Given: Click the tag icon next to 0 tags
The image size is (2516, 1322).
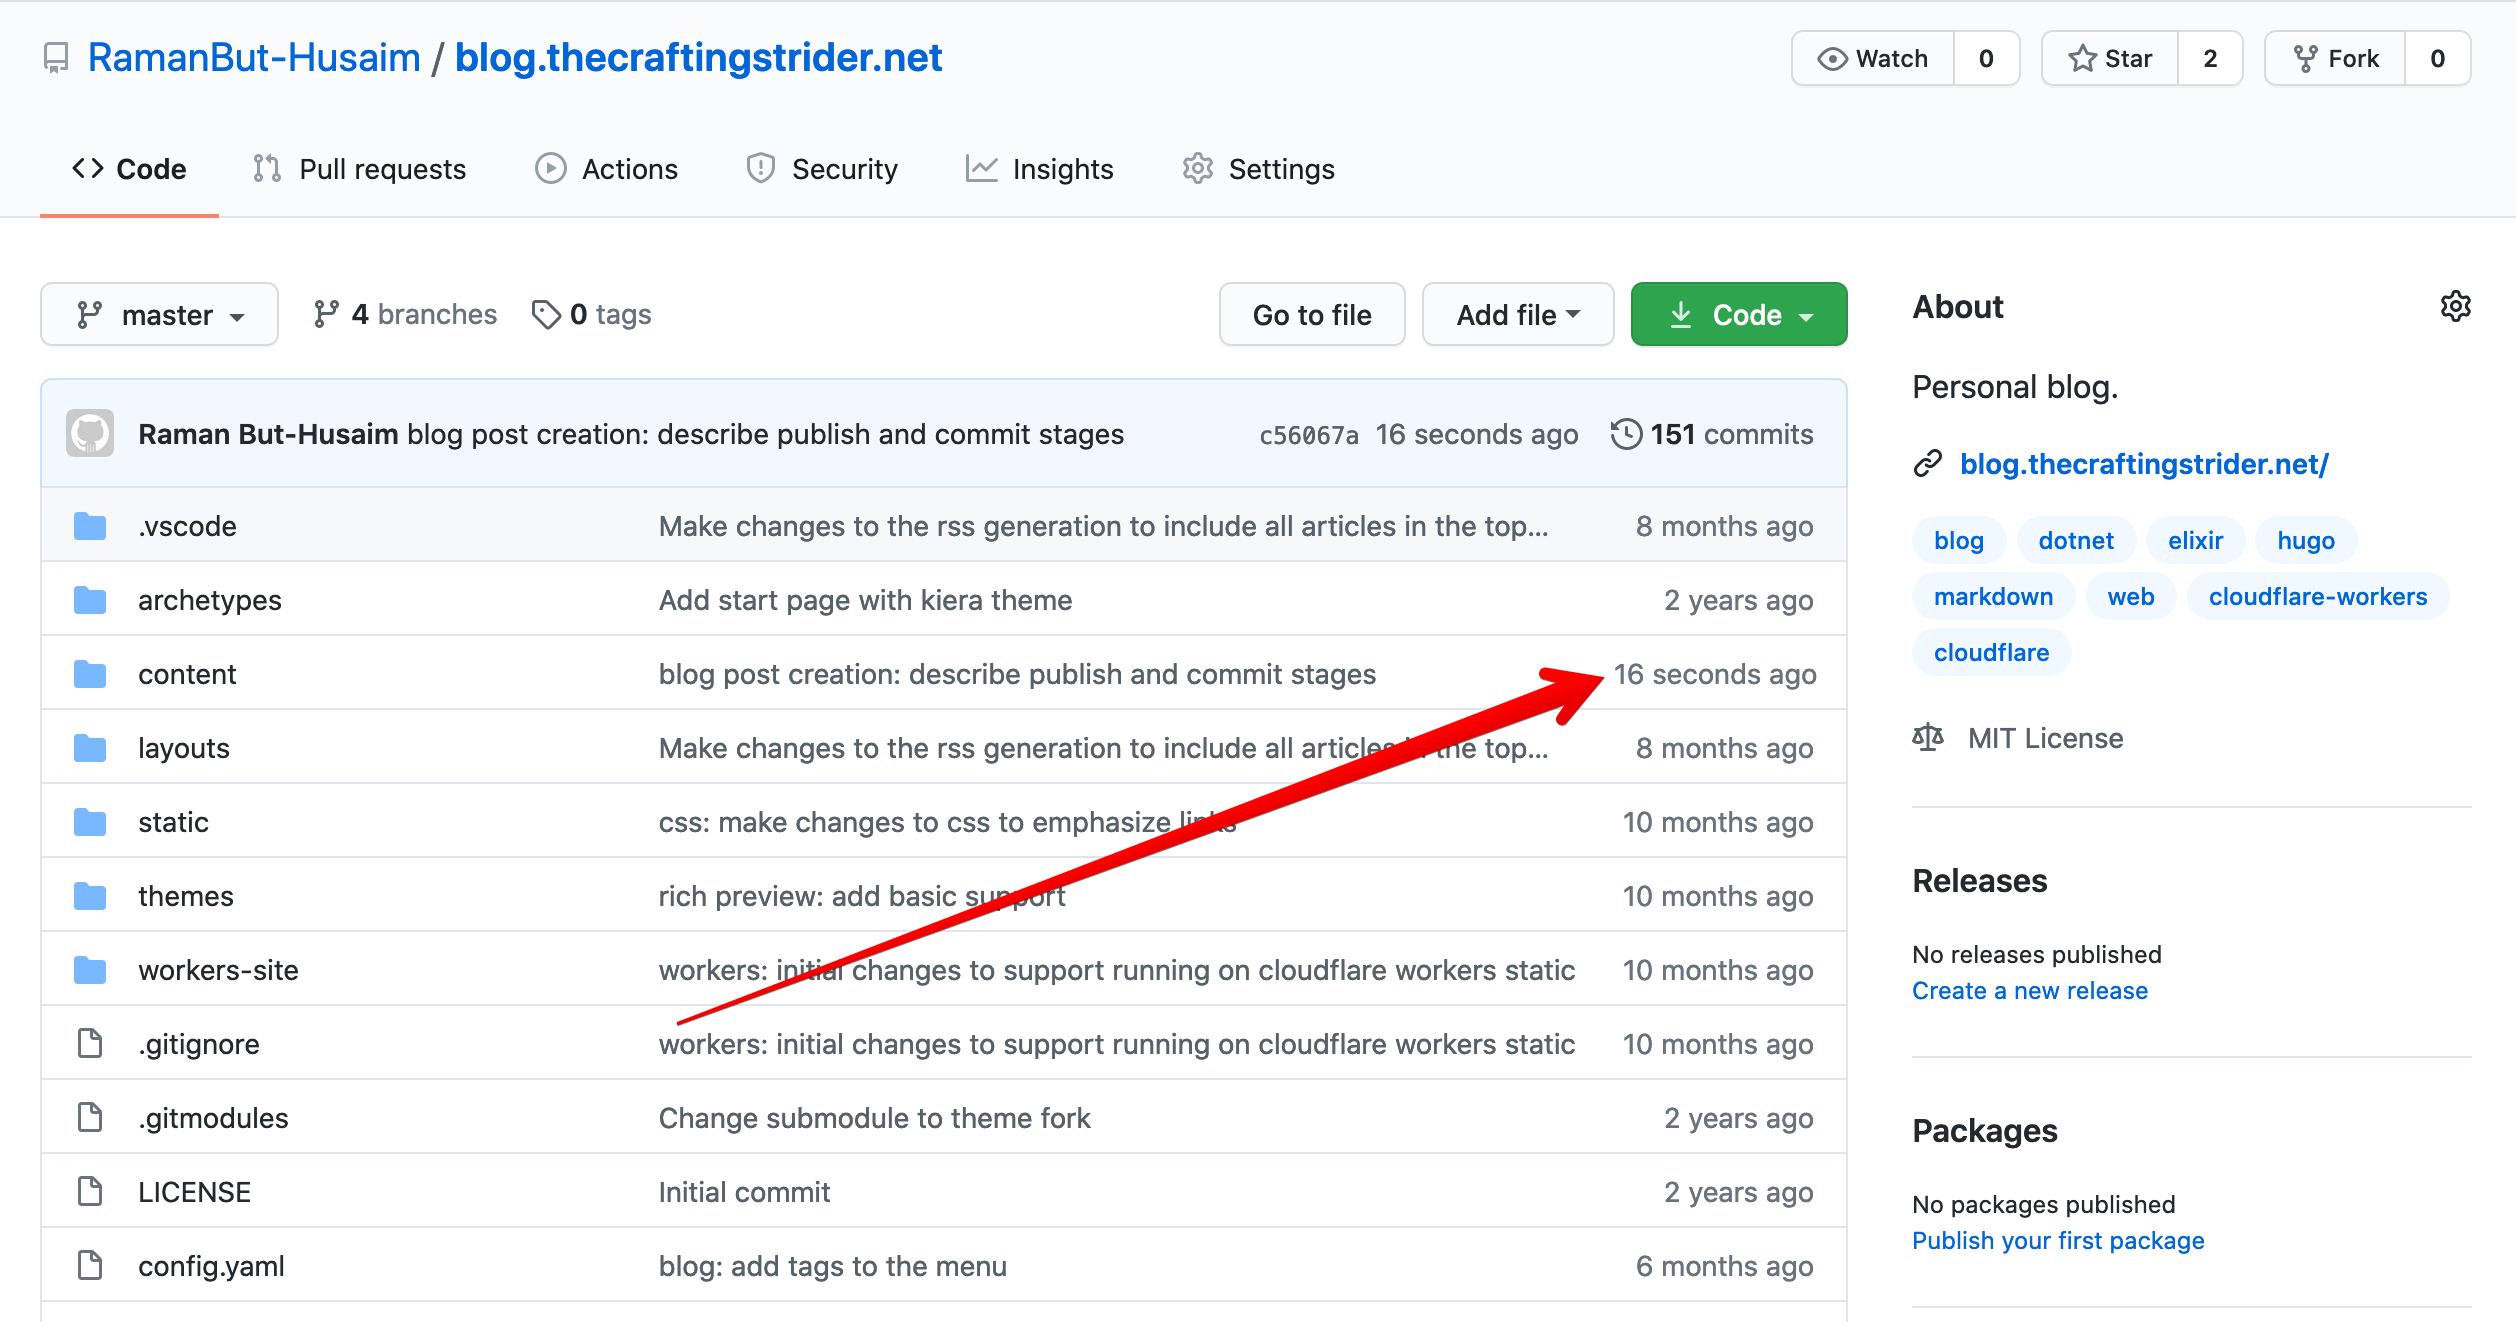Looking at the screenshot, I should coord(546,314).
